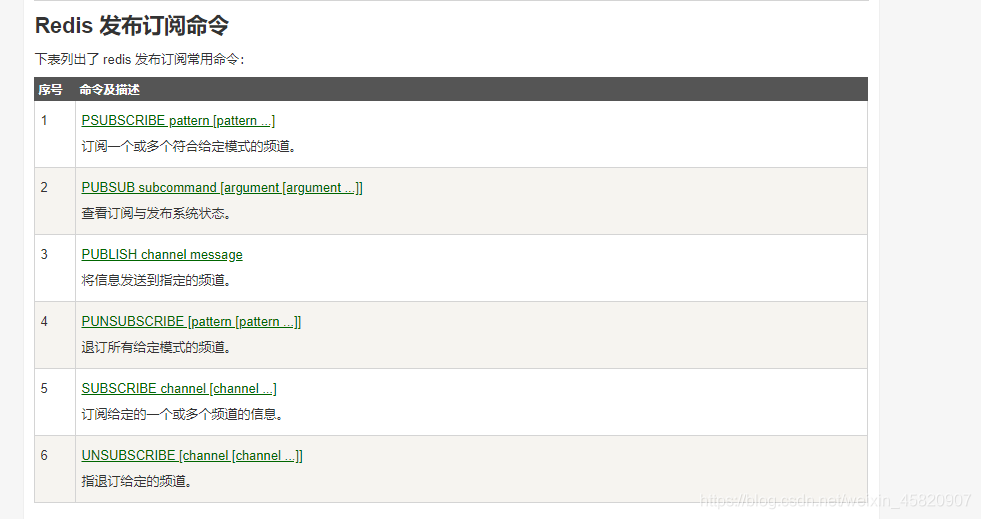Viewport: 981px width, 519px height.
Task: Click the Redis 发布订阅命令 heading
Action: [x=132, y=26]
